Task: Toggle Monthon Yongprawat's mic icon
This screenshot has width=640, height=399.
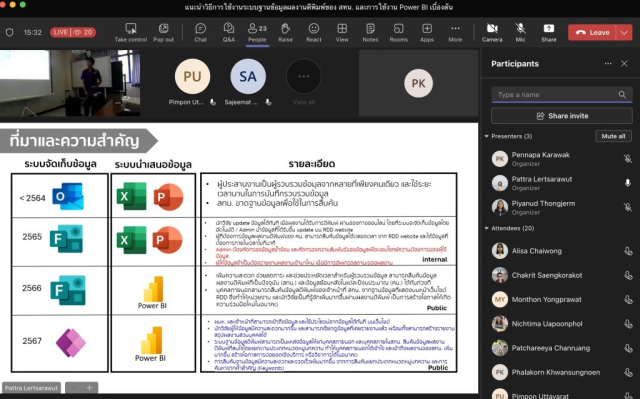Action: [628, 300]
